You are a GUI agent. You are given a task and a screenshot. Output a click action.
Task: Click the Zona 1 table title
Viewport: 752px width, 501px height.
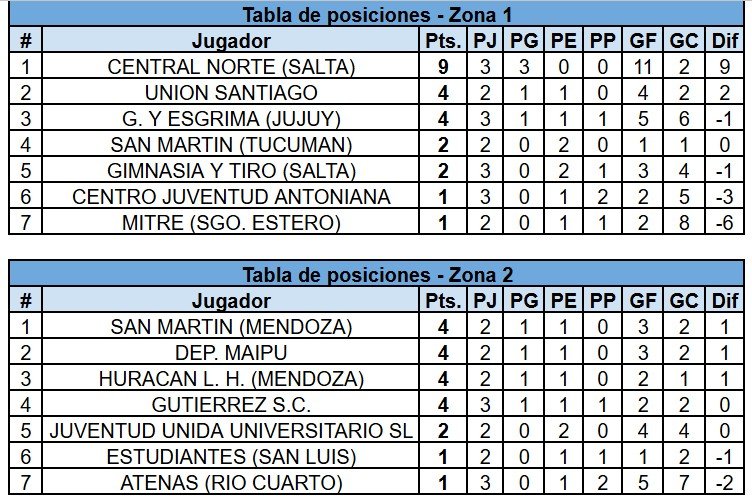pyautogui.click(x=377, y=14)
